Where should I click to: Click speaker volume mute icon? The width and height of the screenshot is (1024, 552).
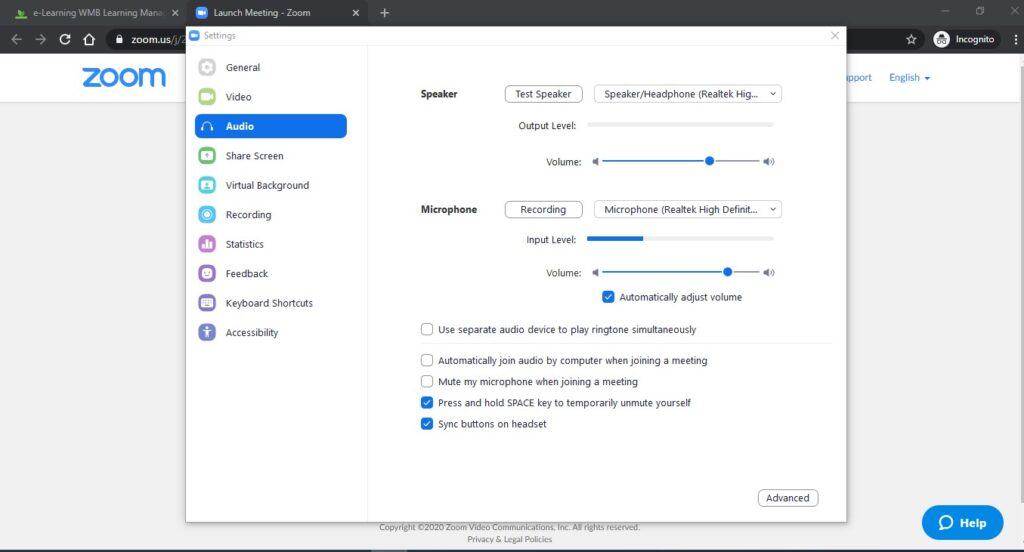[595, 161]
